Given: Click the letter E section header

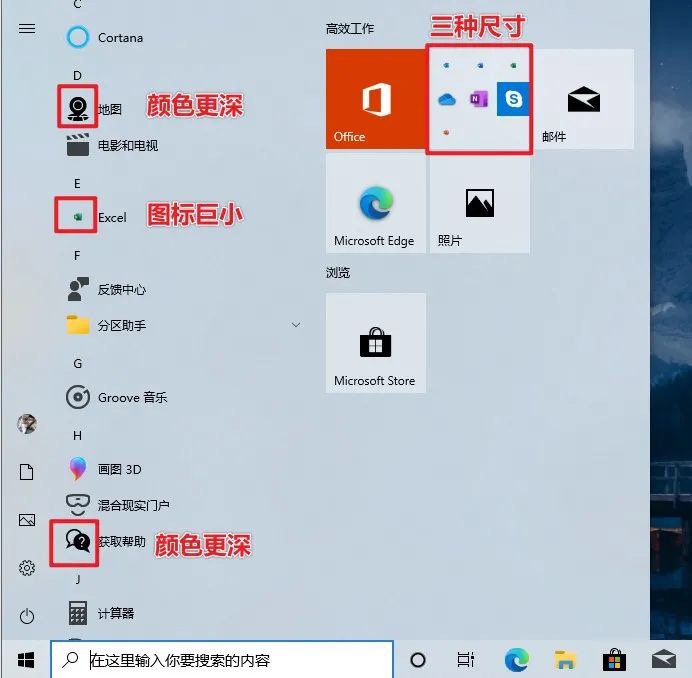Looking at the screenshot, I should (x=77, y=184).
